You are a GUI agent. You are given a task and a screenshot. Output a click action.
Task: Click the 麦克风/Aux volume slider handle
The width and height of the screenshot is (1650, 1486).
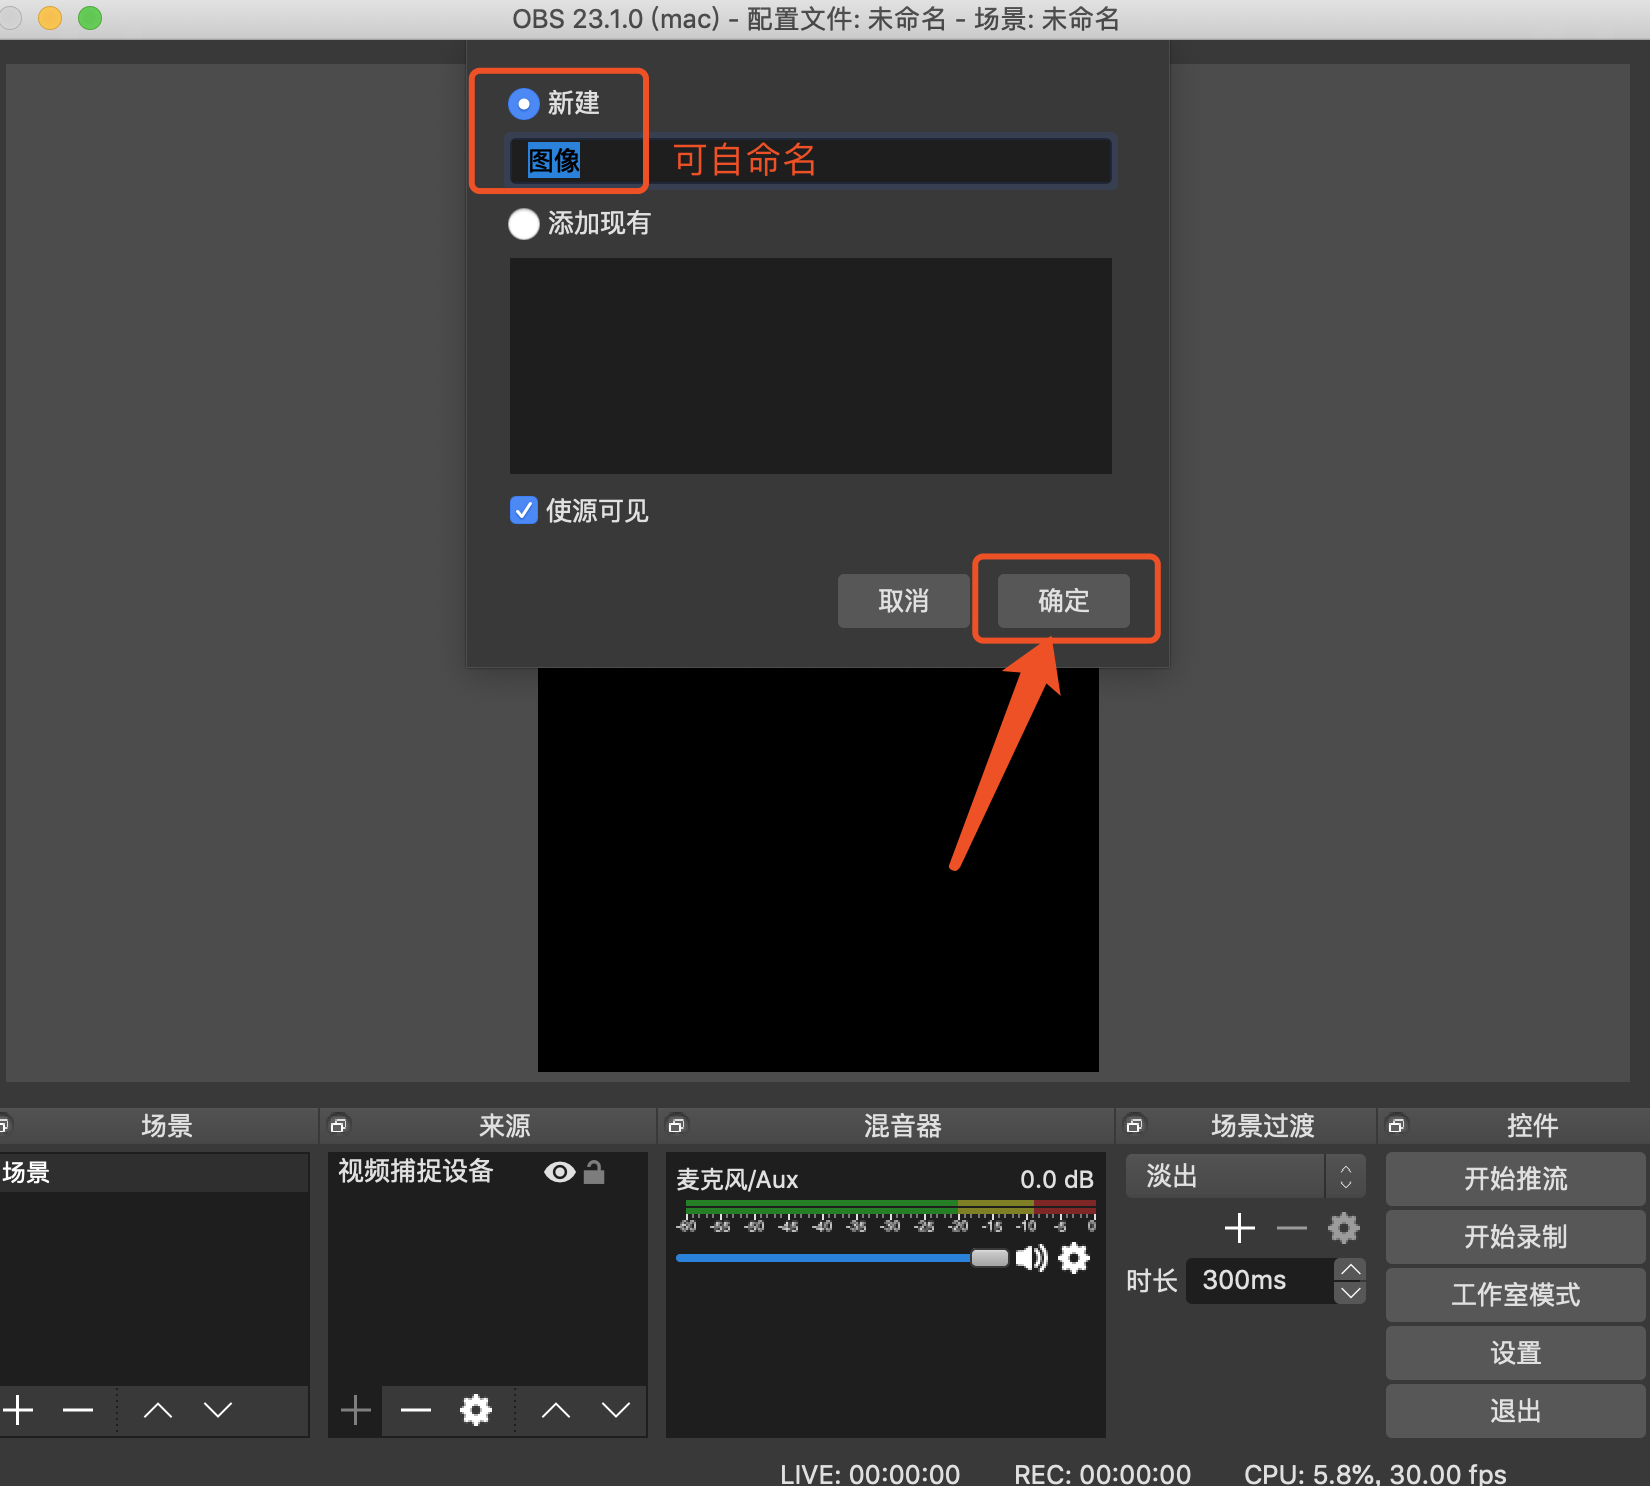(989, 1258)
